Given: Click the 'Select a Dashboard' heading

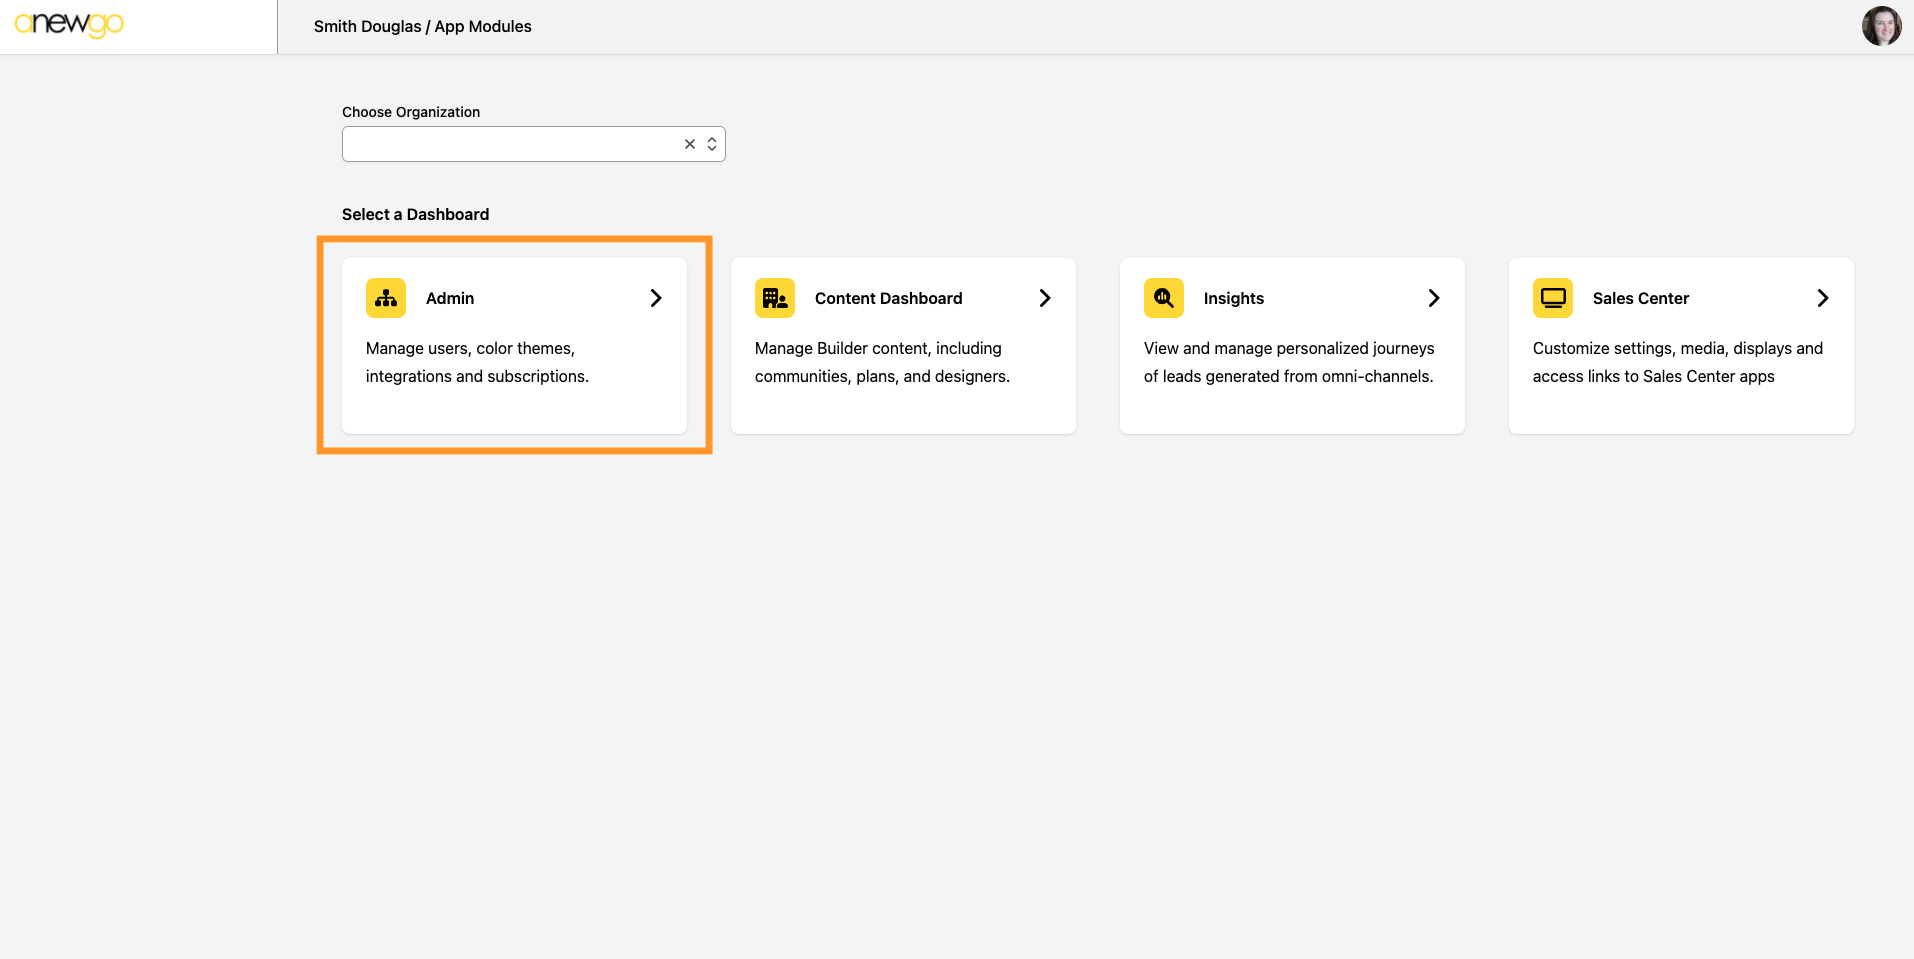Looking at the screenshot, I should (x=415, y=214).
